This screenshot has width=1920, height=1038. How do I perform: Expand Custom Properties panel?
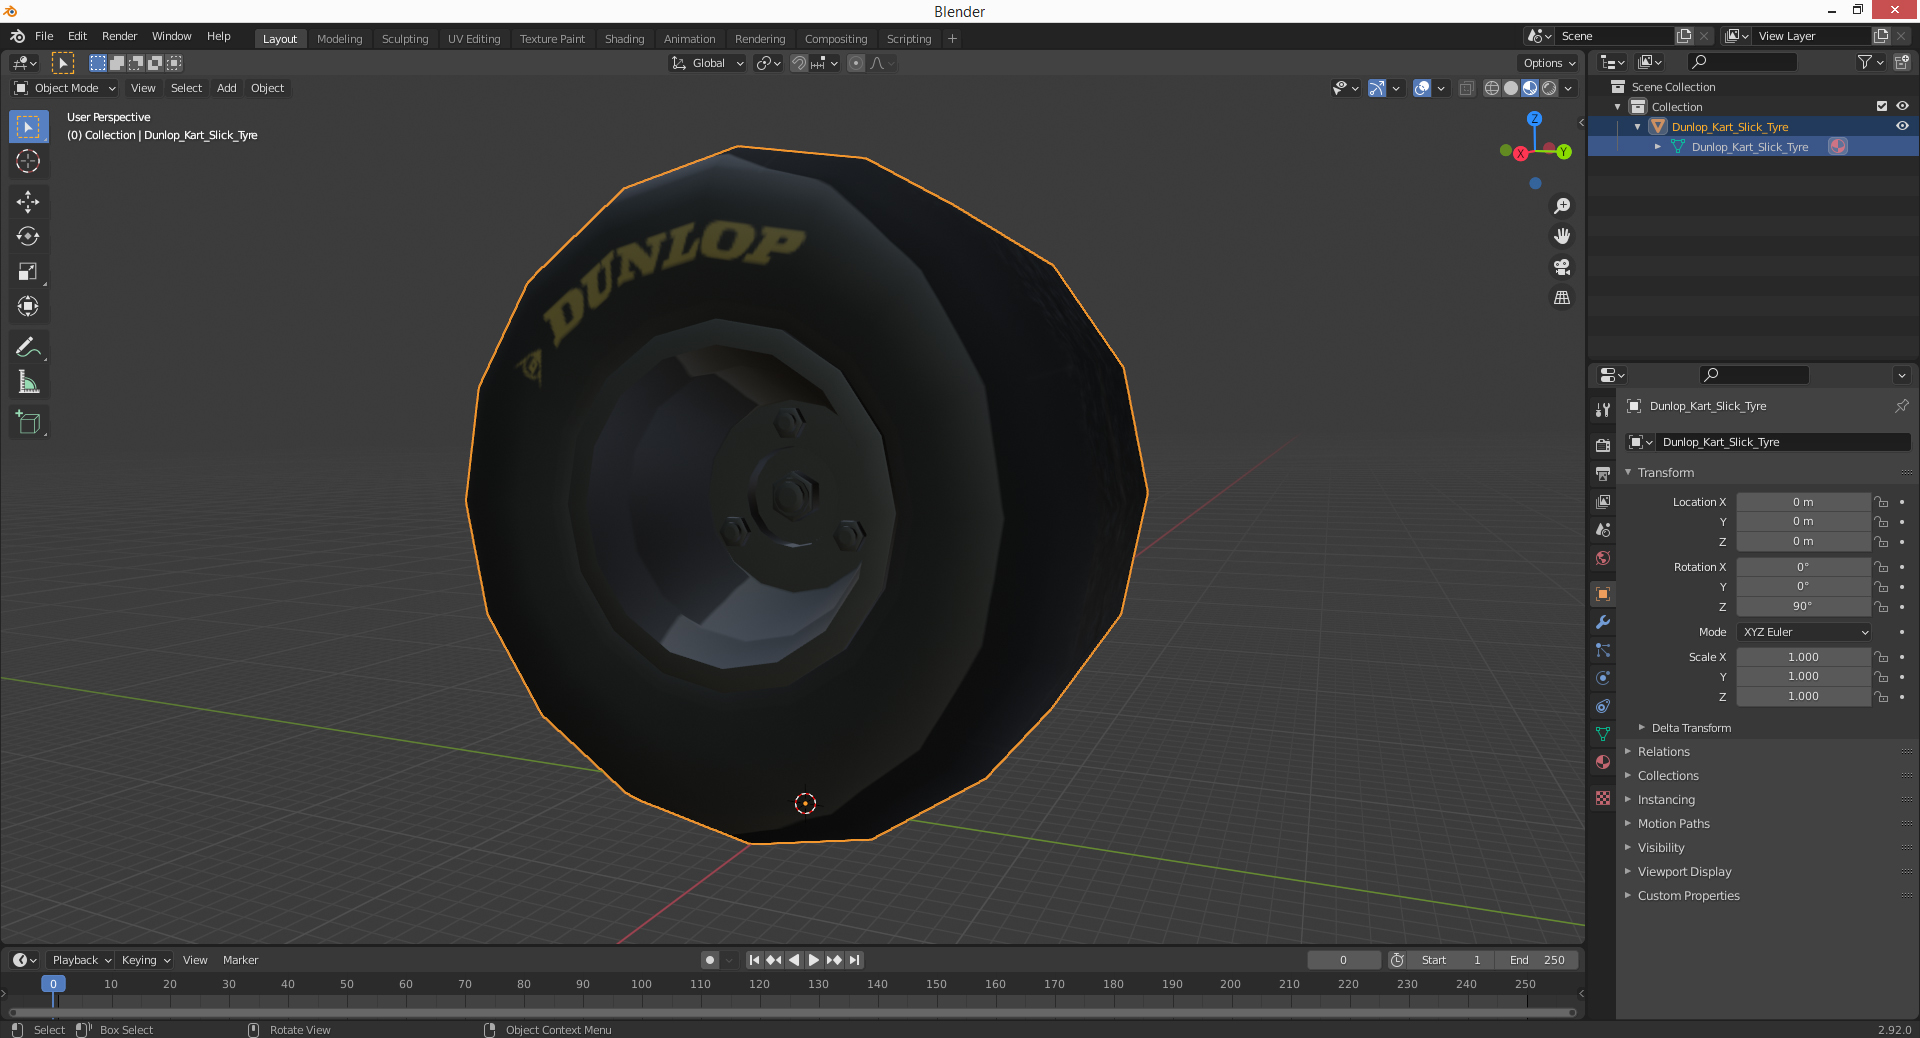[1688, 896]
